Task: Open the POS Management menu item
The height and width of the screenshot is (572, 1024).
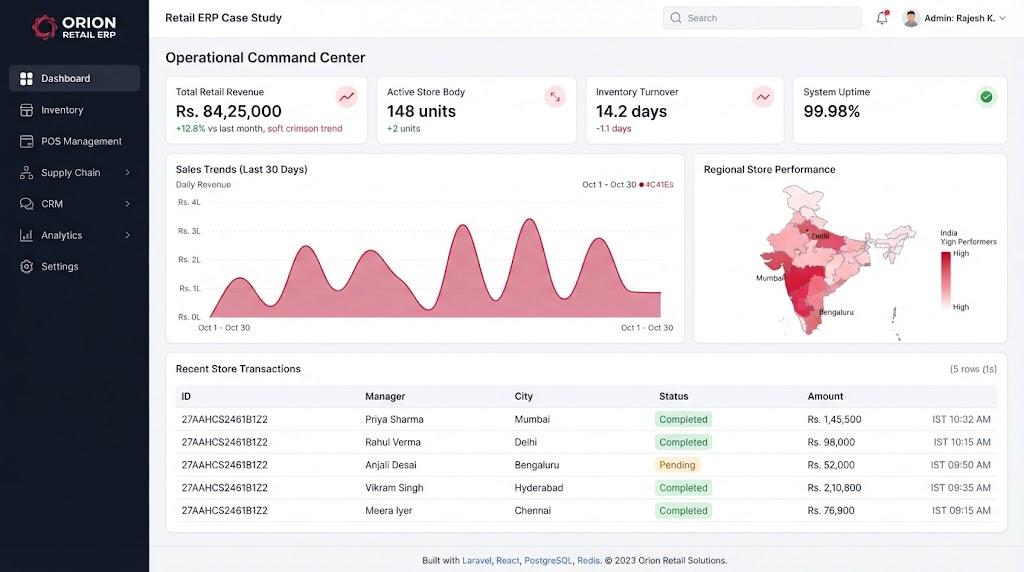Action: click(x=74, y=141)
